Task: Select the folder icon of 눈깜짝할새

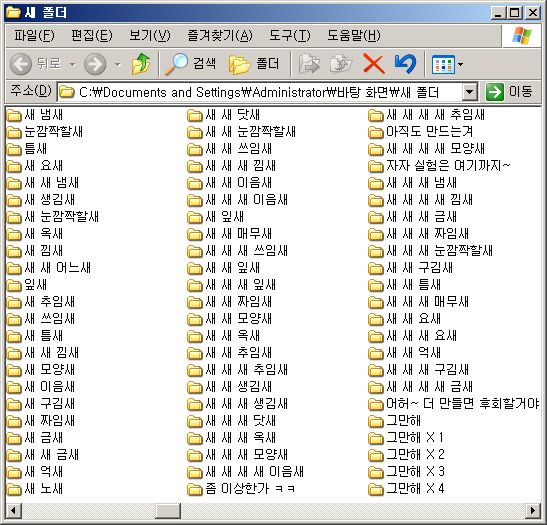Action: click(x=14, y=132)
